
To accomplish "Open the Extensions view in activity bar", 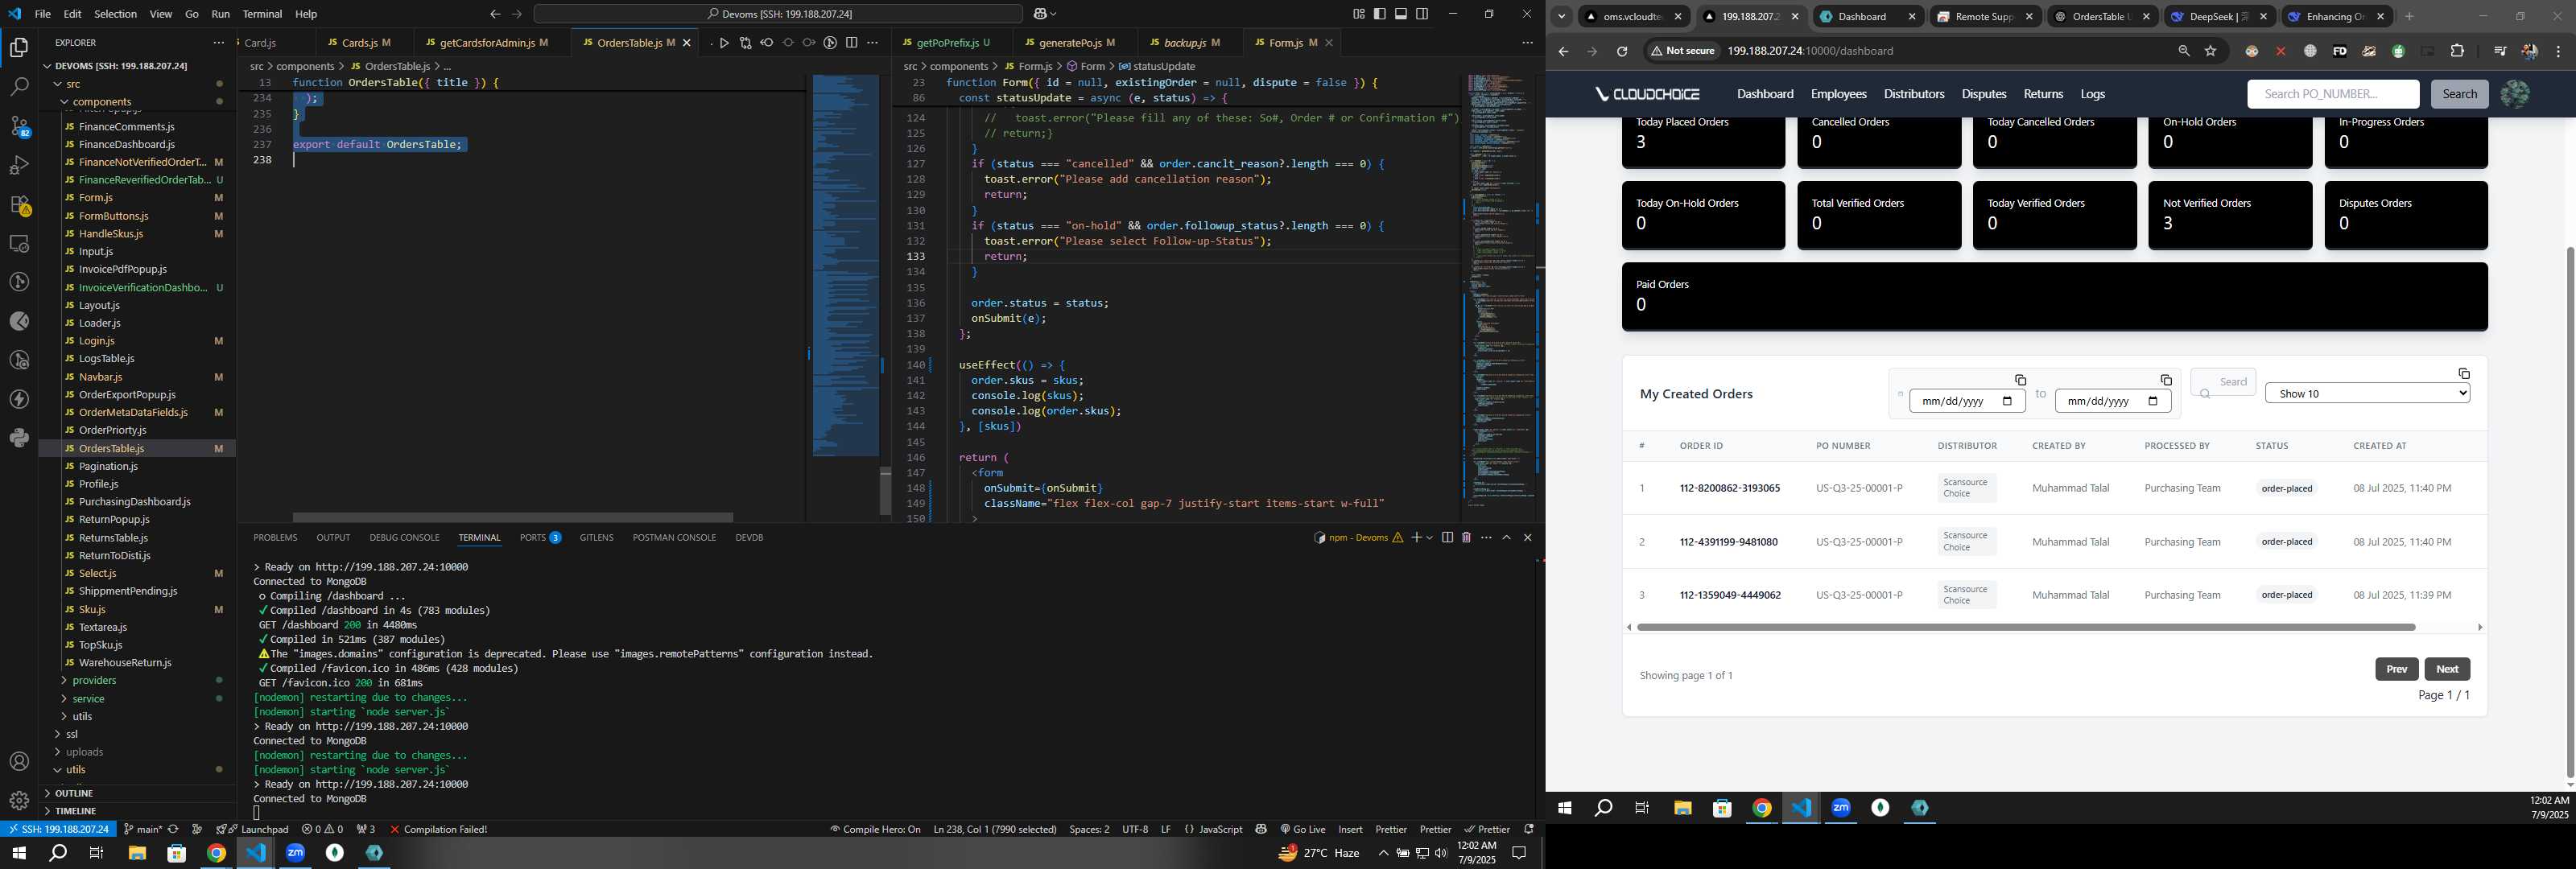I will (19, 204).
